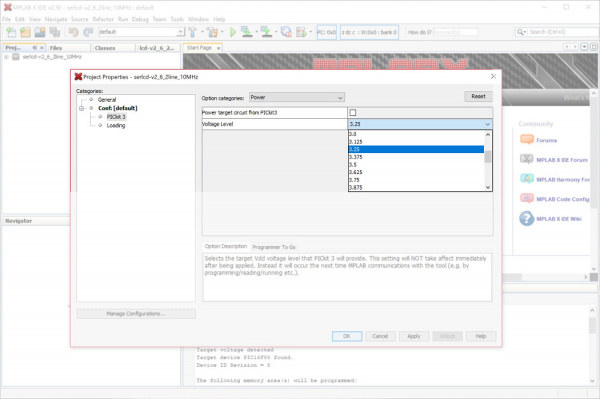Click the Help button in dialog
Screen dimensions: 600x399
pyautogui.click(x=481, y=336)
